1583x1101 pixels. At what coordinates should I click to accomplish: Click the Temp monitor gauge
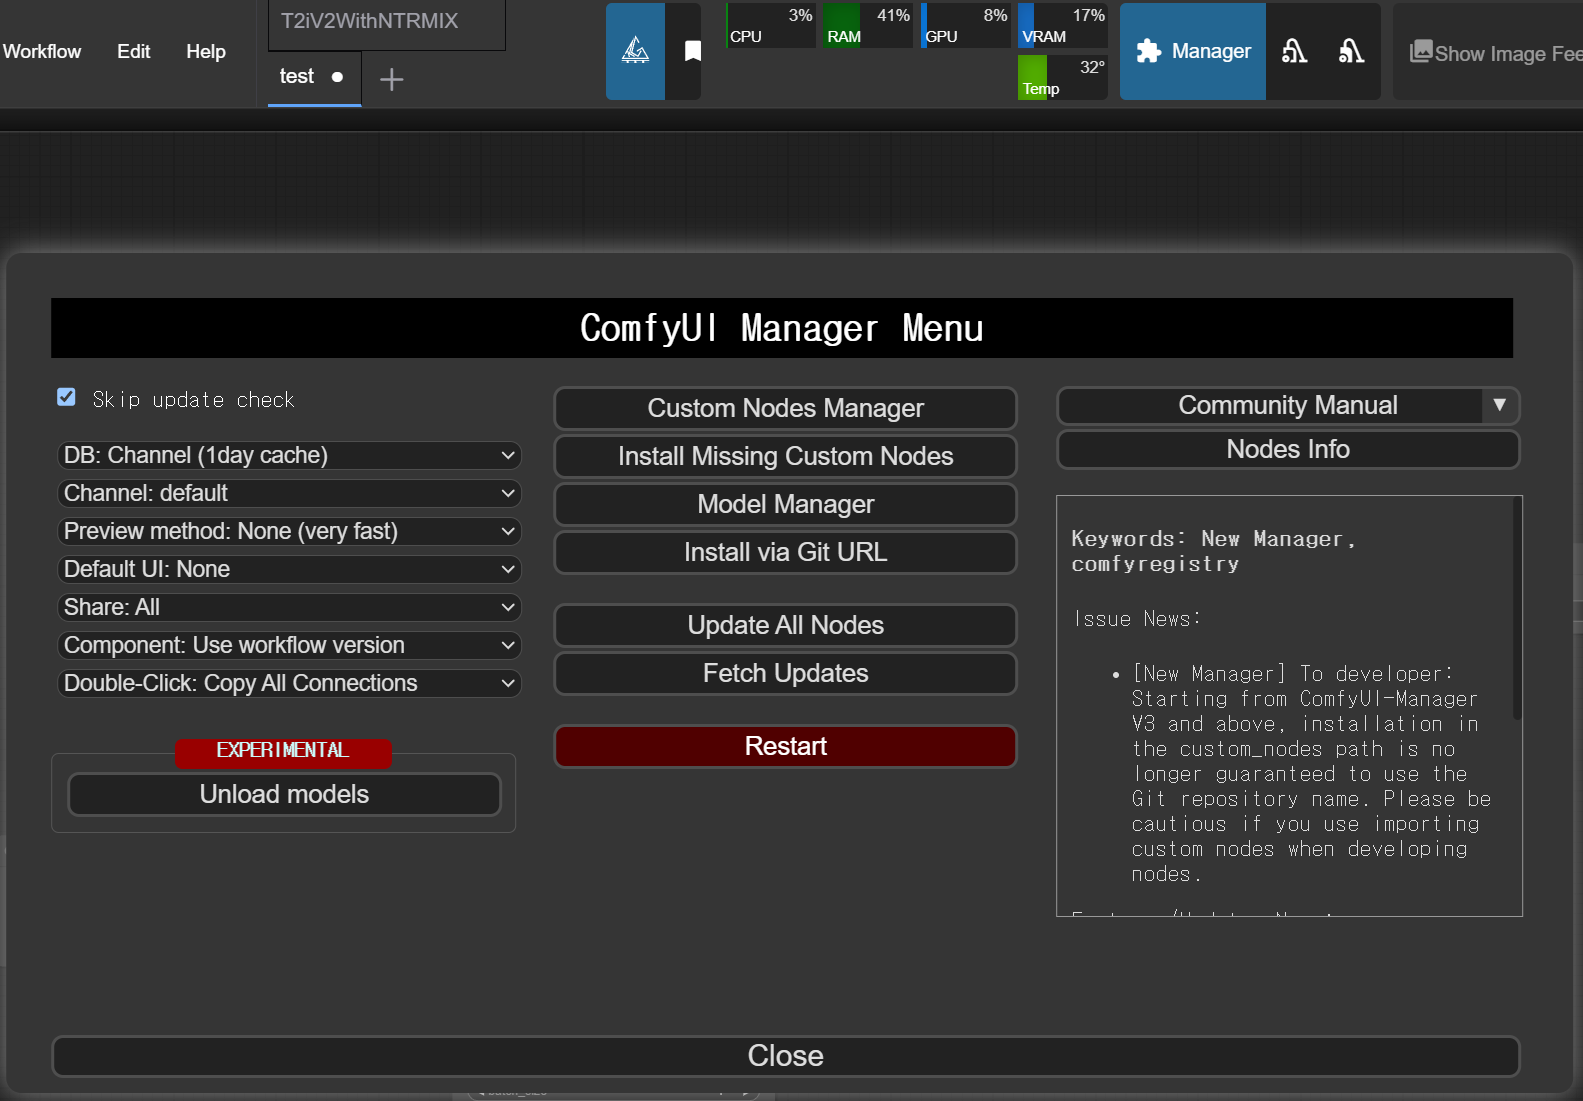click(1063, 77)
